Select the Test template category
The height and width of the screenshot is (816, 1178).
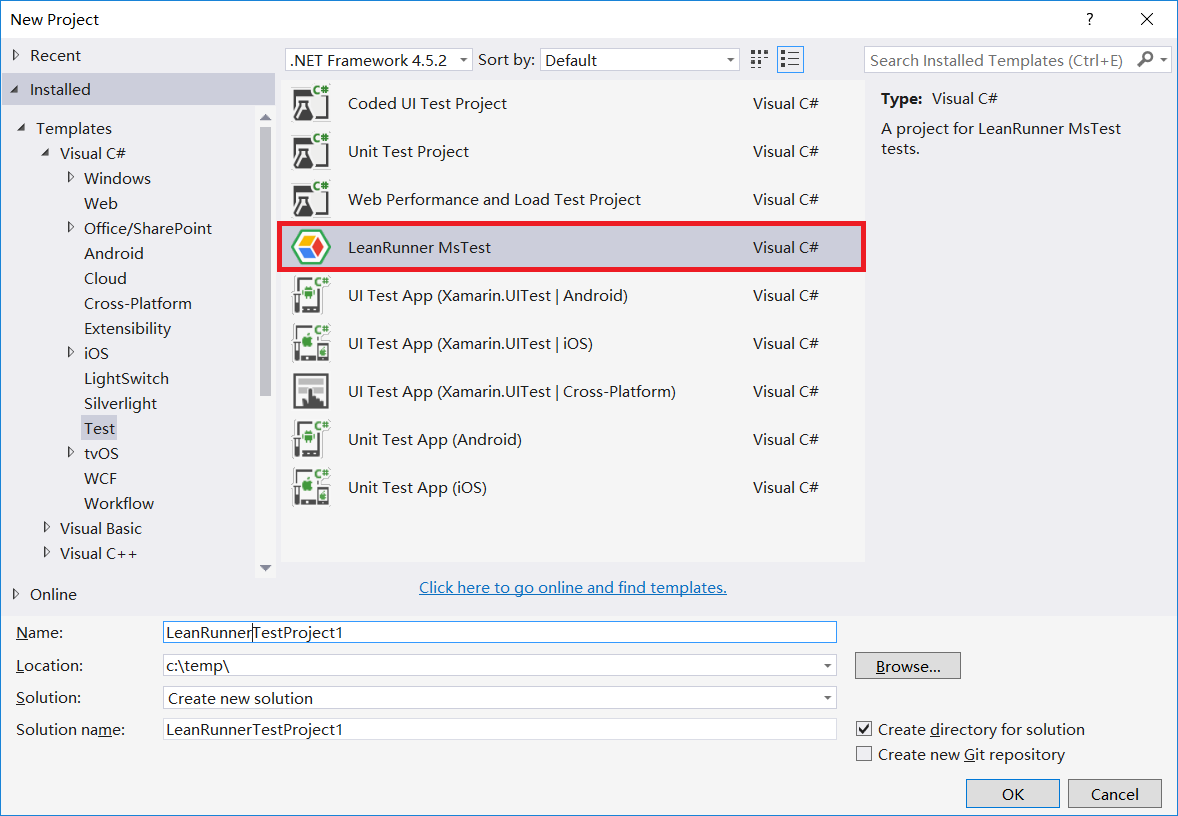pyautogui.click(x=99, y=428)
